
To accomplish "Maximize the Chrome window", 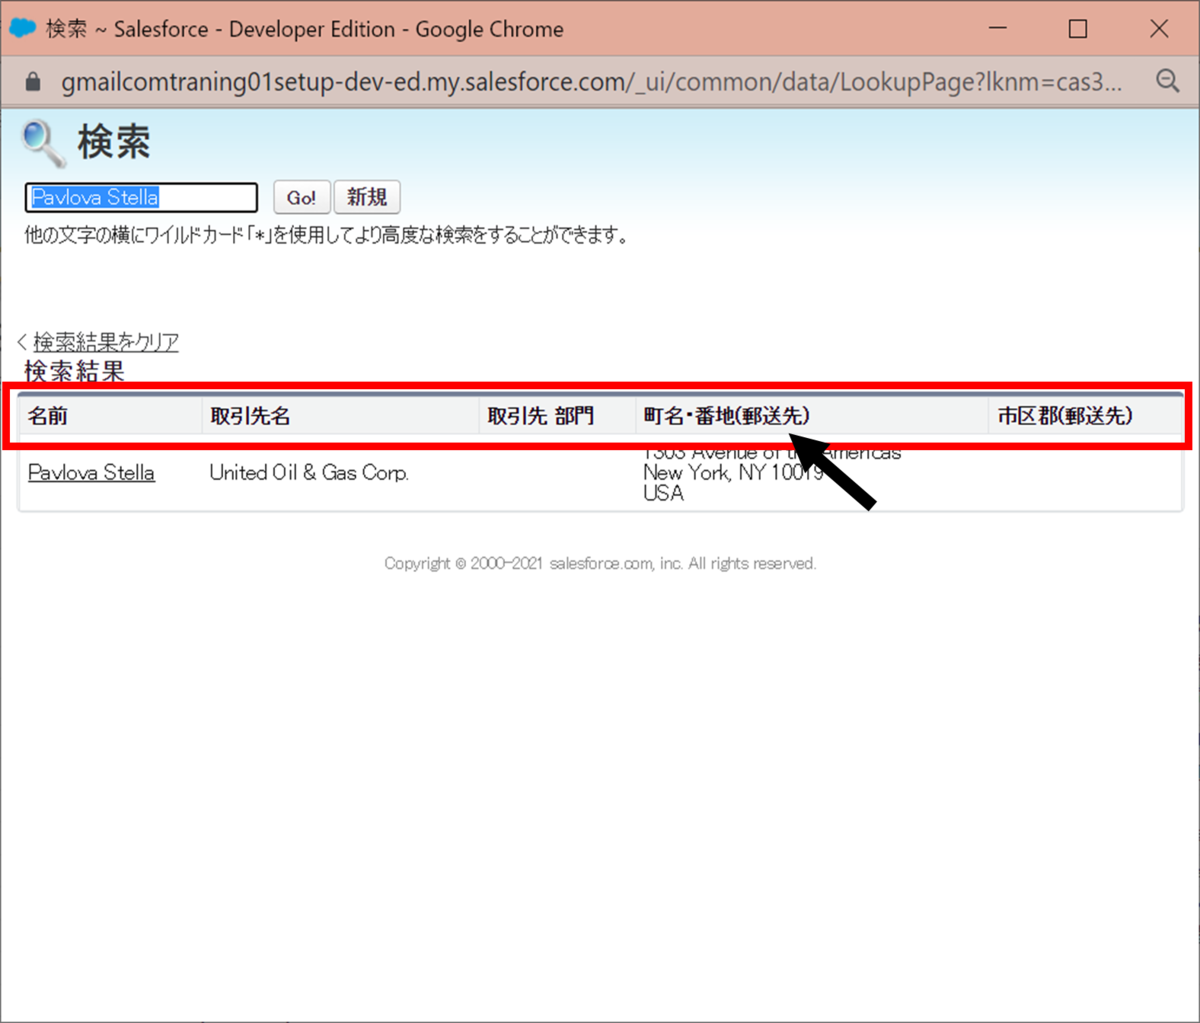I will (x=1078, y=28).
